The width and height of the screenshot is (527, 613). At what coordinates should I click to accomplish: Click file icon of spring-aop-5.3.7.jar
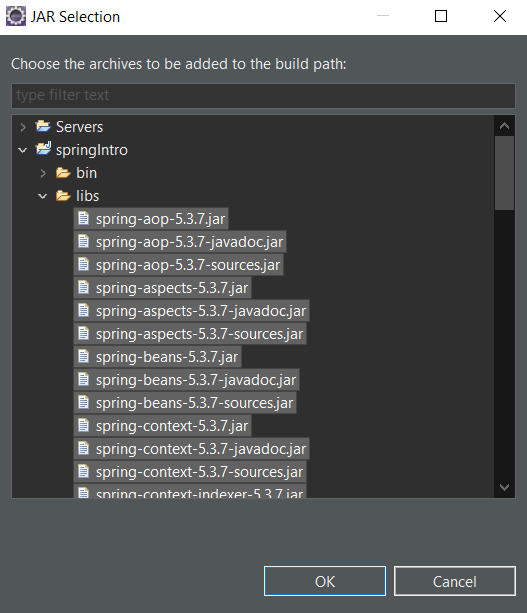tap(83, 218)
